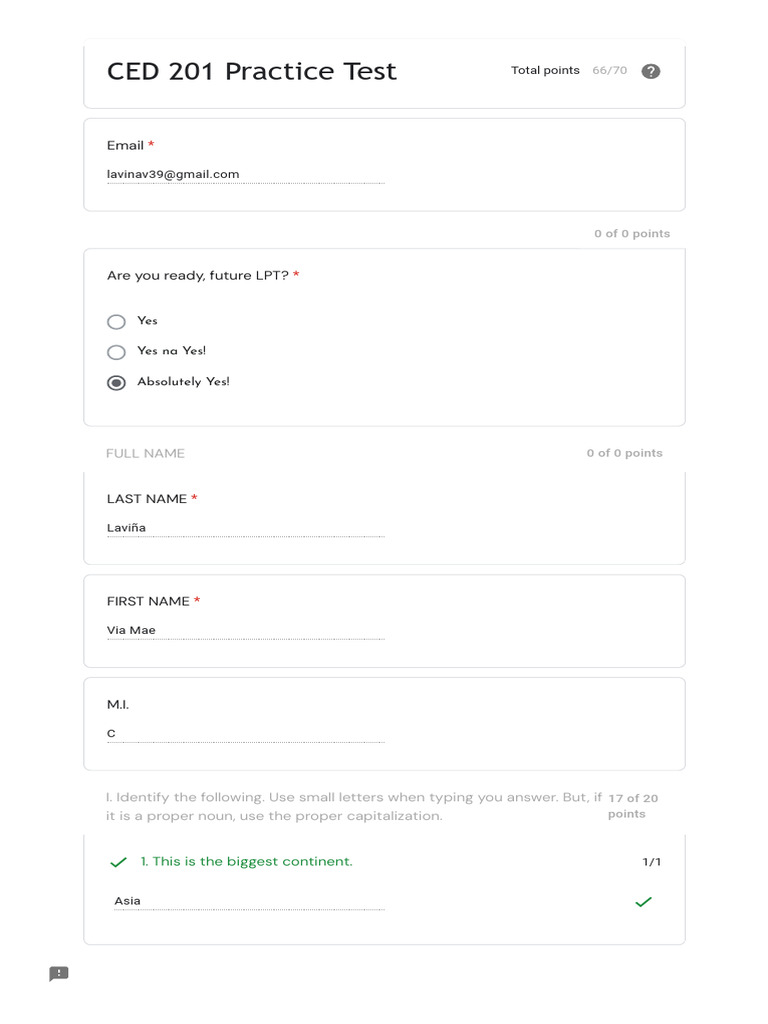Click the correct-answer checkmark next to Asia
Screen dimensions: 768x1024
[643, 902]
